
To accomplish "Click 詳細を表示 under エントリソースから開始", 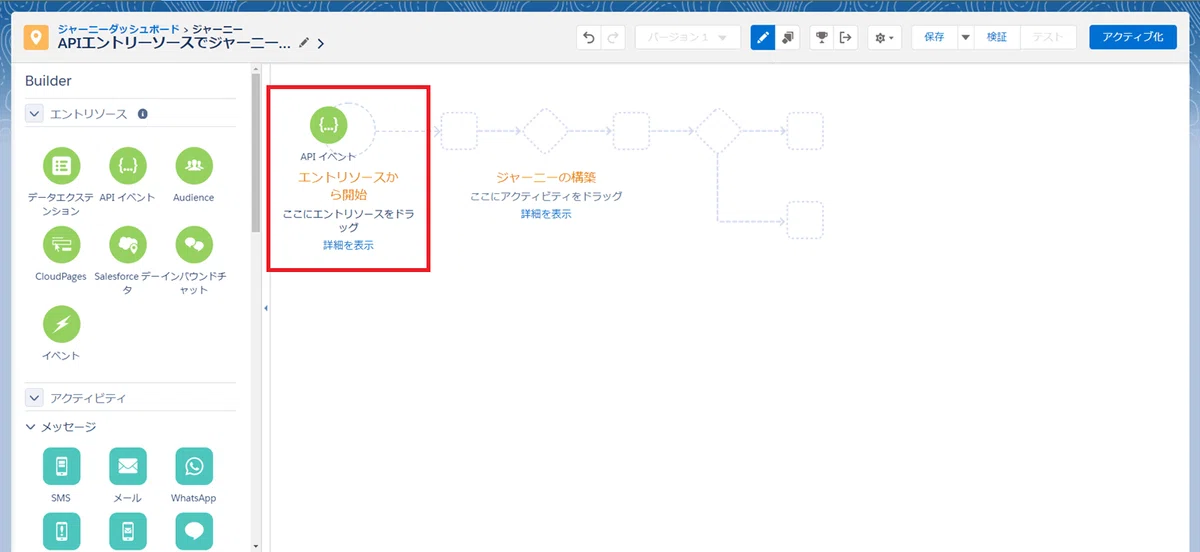I will [348, 245].
